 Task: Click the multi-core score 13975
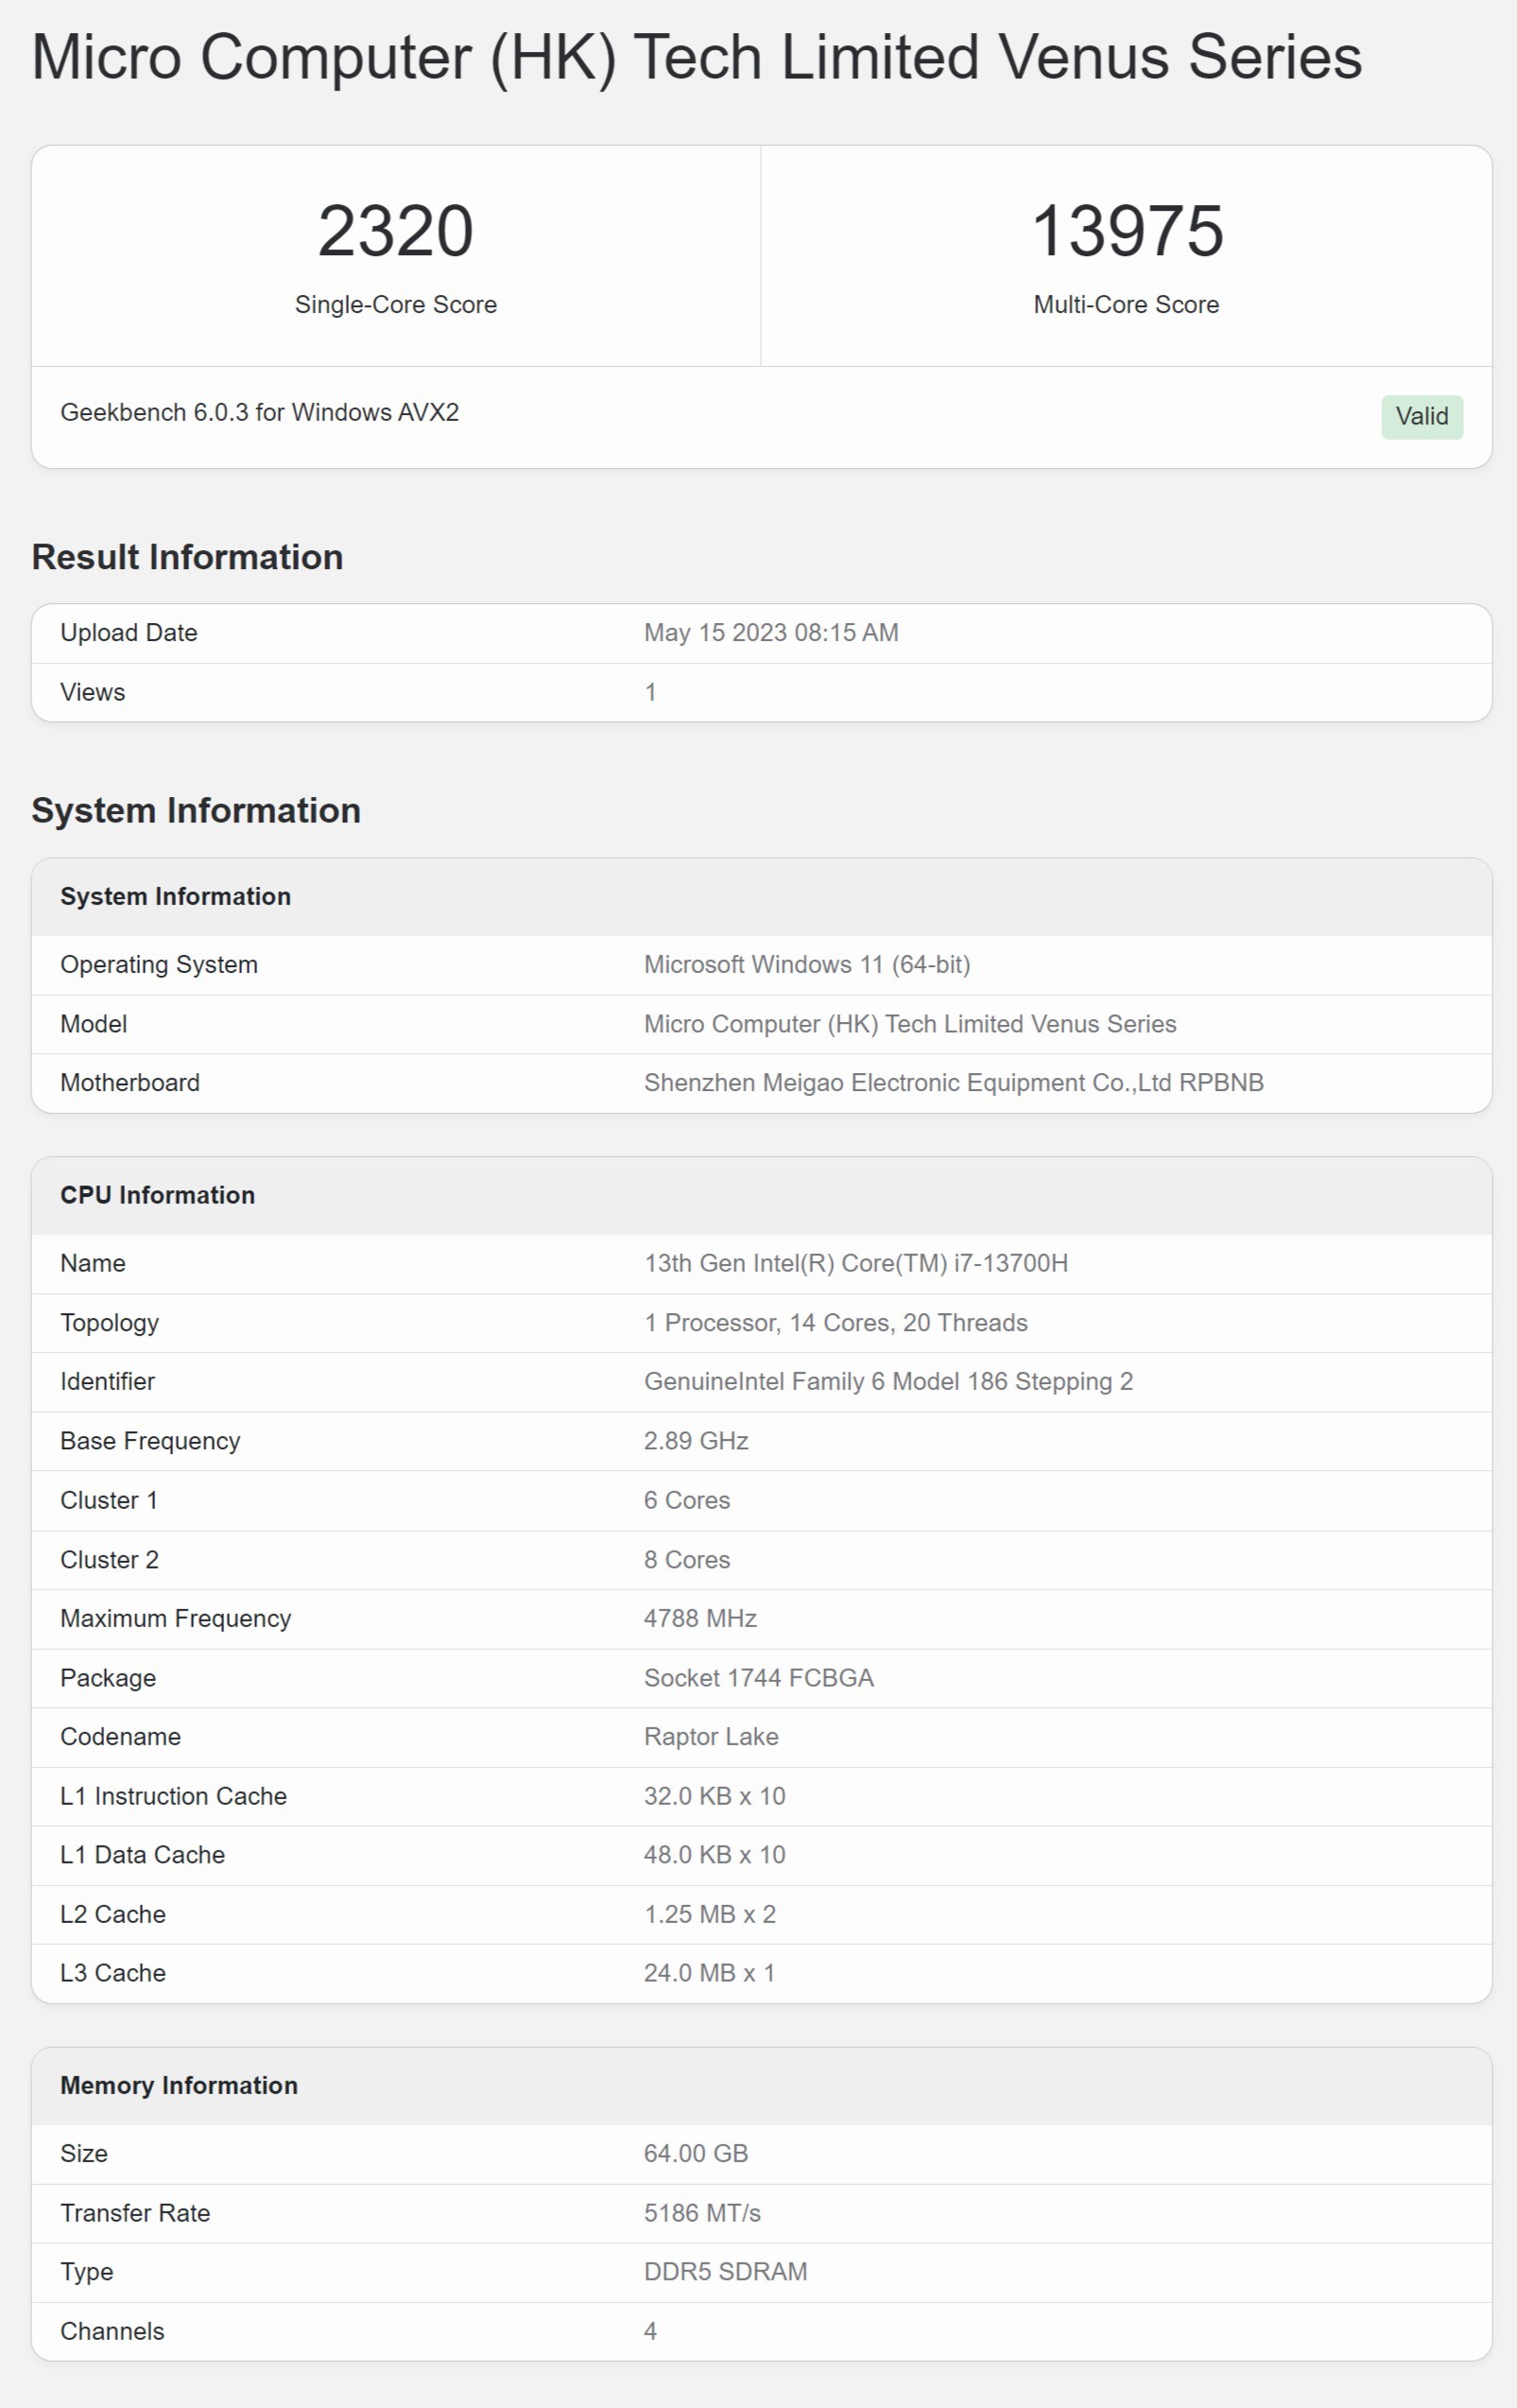(x=1126, y=231)
